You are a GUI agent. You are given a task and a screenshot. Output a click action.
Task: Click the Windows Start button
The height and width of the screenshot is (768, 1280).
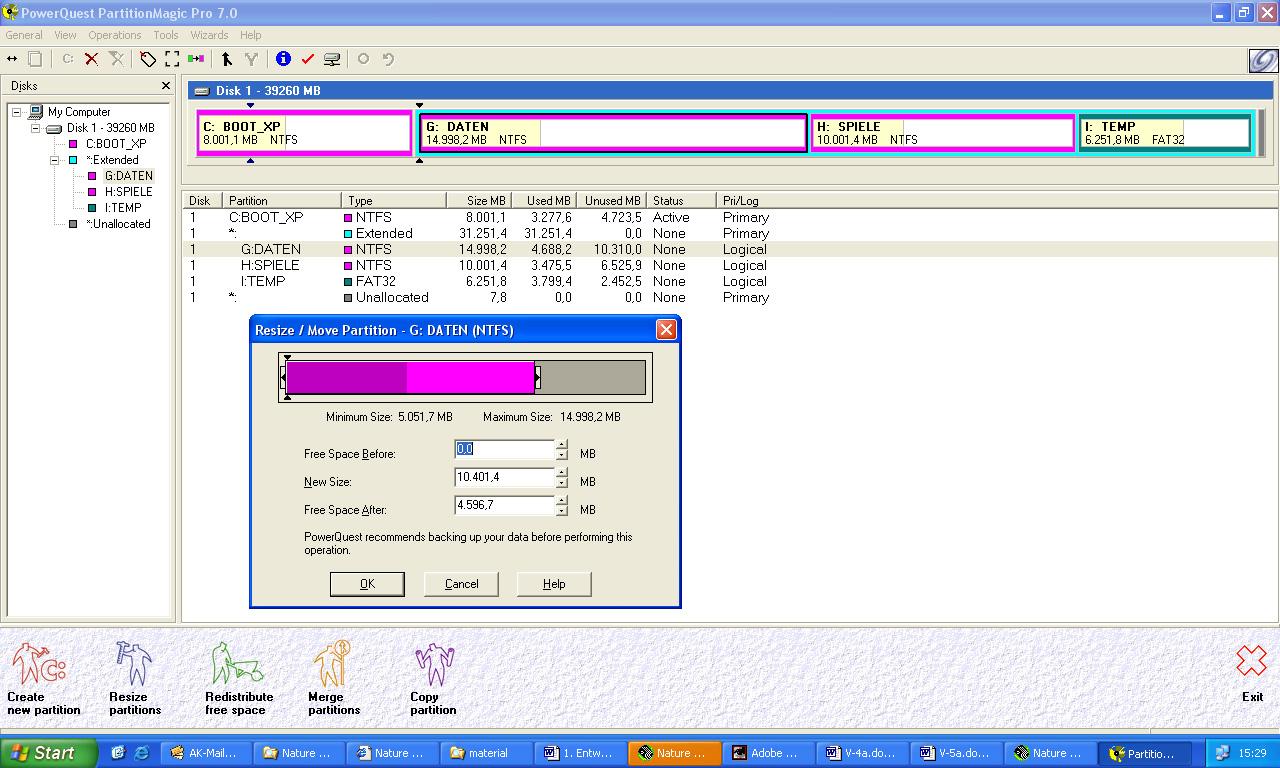[x=49, y=753]
